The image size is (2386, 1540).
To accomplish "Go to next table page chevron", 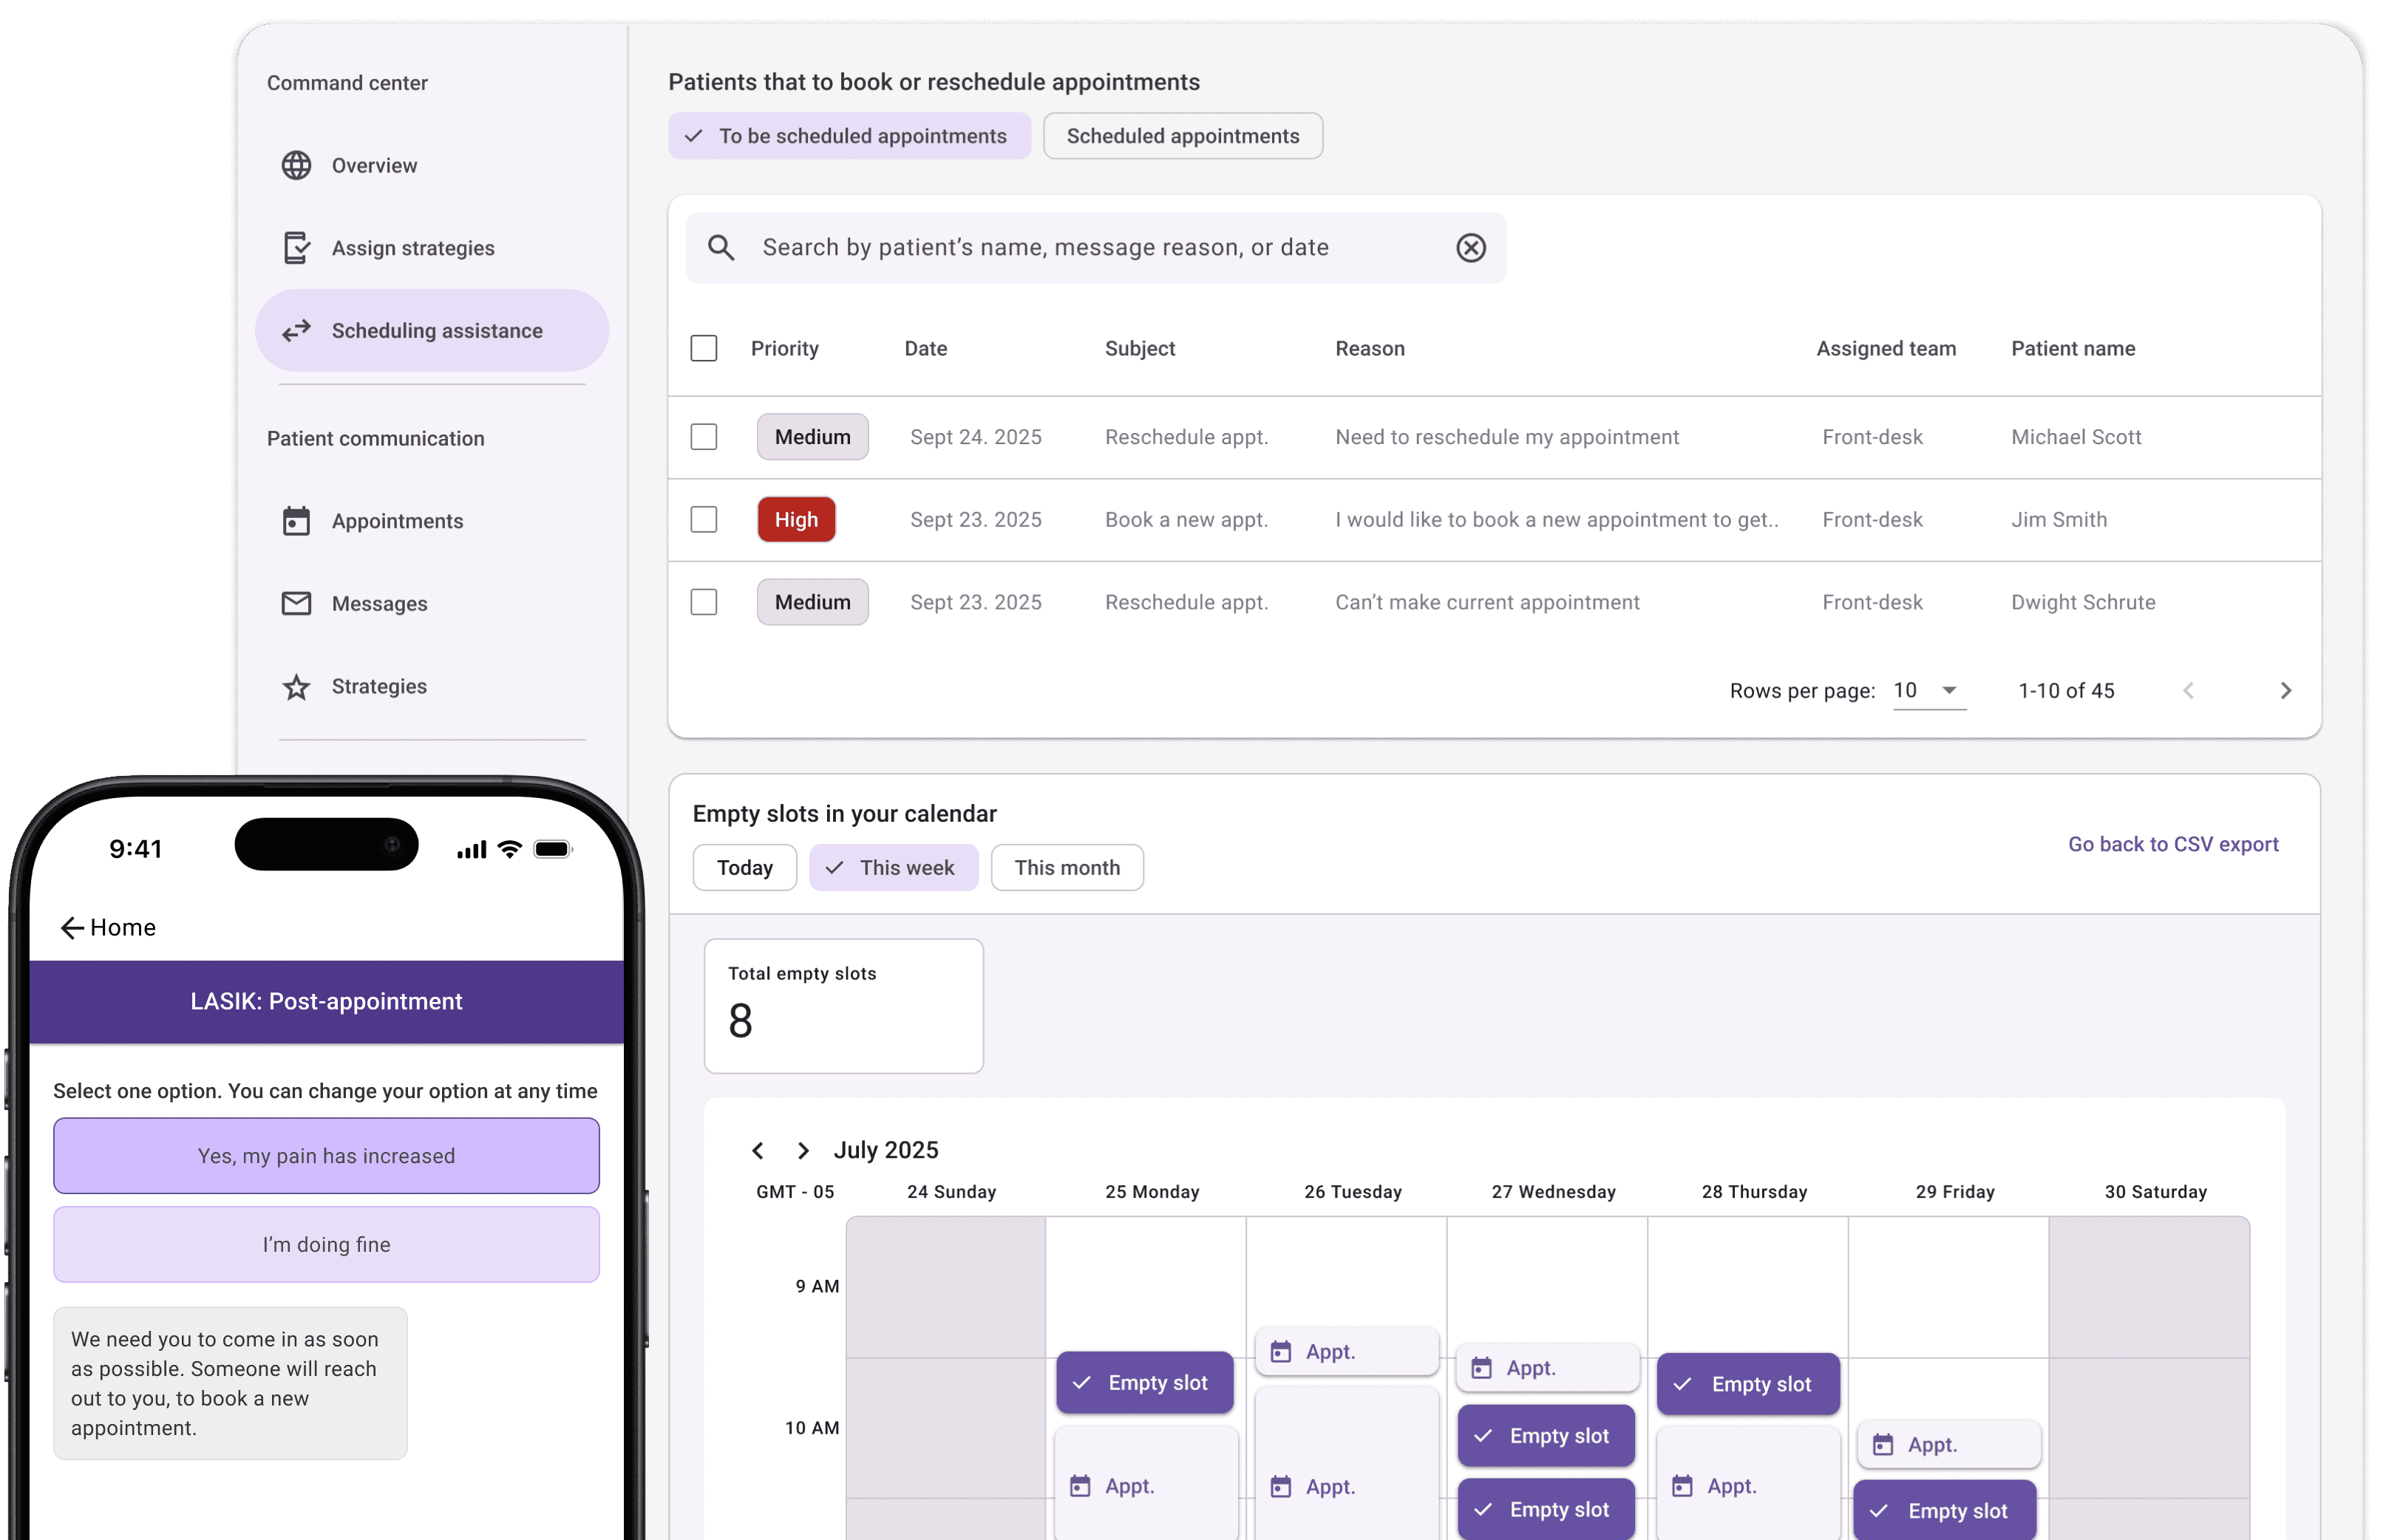I will coord(2285,690).
